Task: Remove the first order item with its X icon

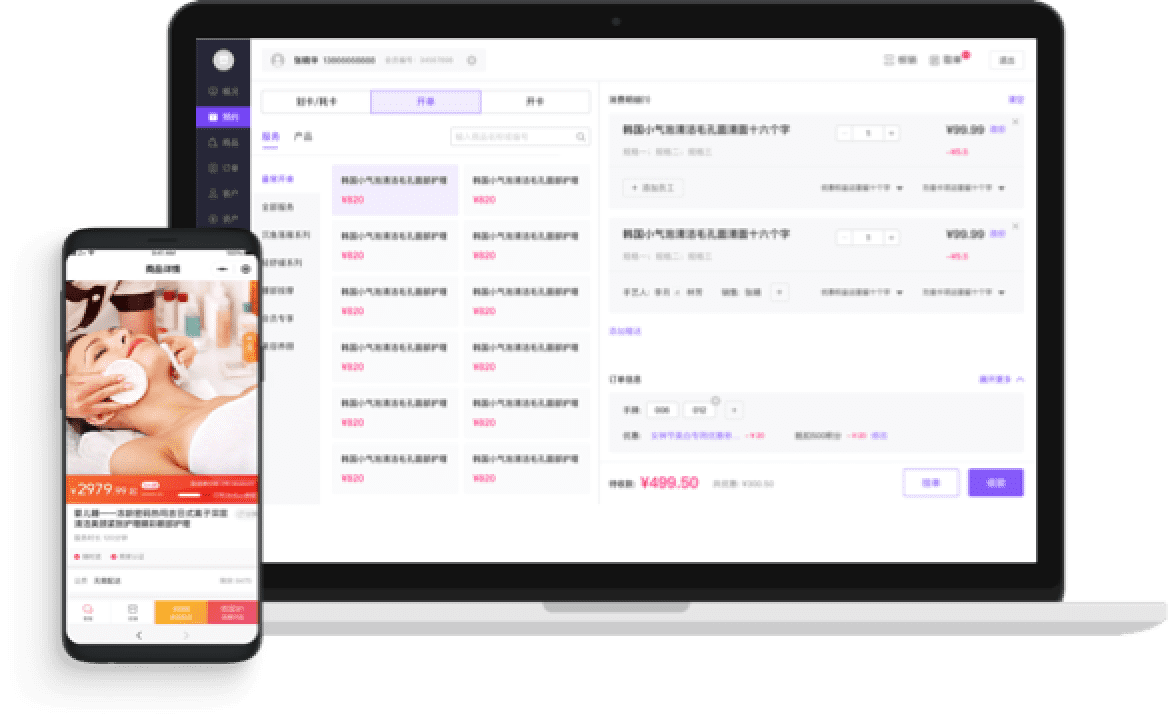Action: click(x=1015, y=122)
